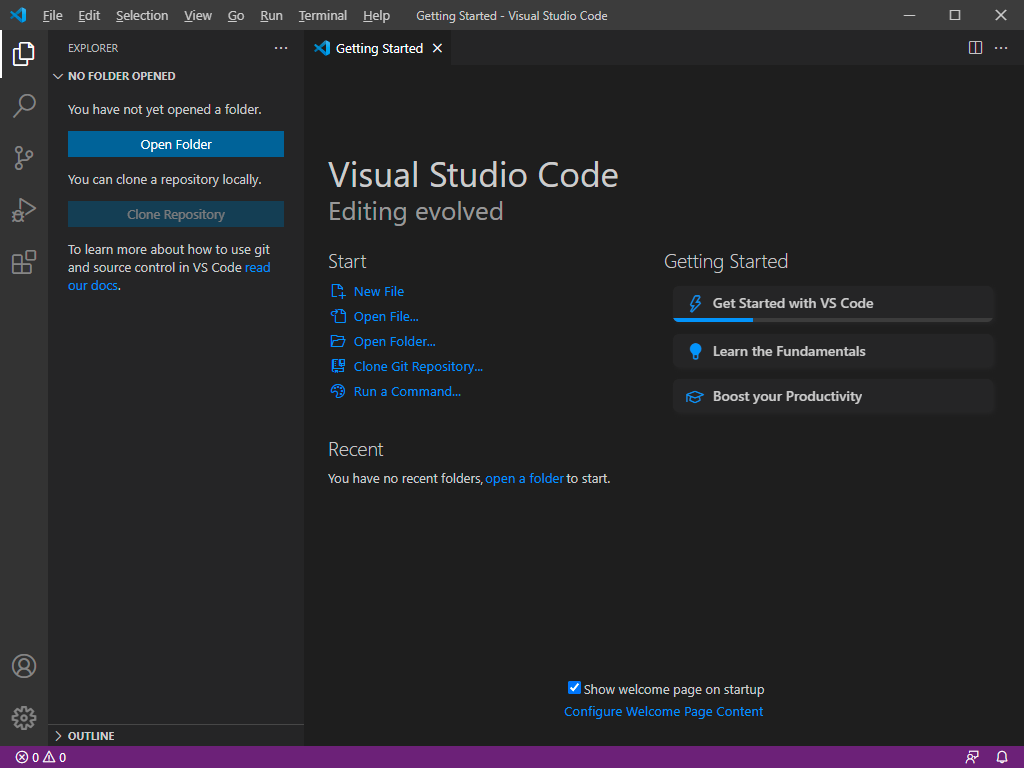The image size is (1024, 768).
Task: Open the Extensions view icon
Action: pos(24,263)
